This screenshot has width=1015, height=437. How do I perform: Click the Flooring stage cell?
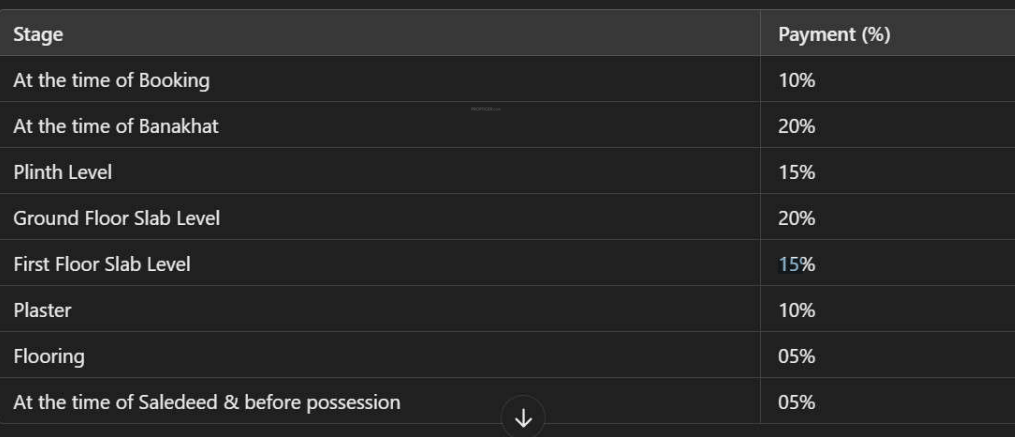[x=380, y=356]
